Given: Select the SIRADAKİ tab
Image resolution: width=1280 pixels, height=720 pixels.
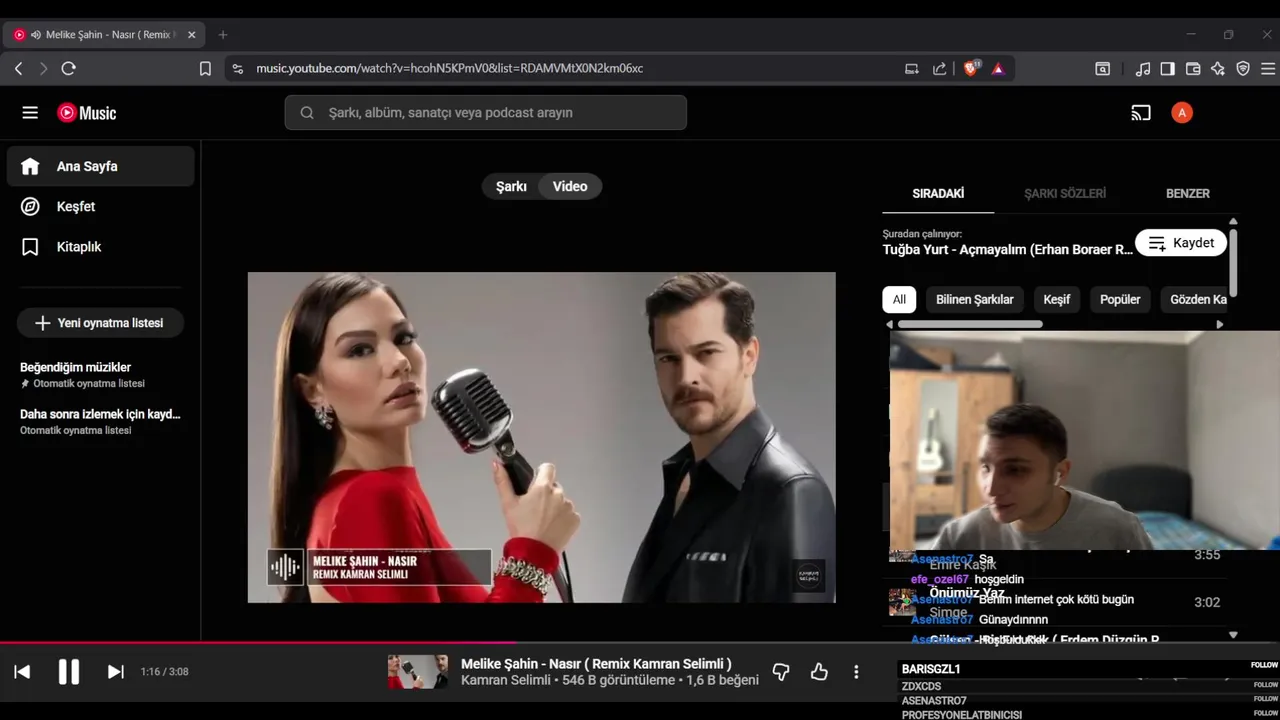Looking at the screenshot, I should [x=938, y=193].
